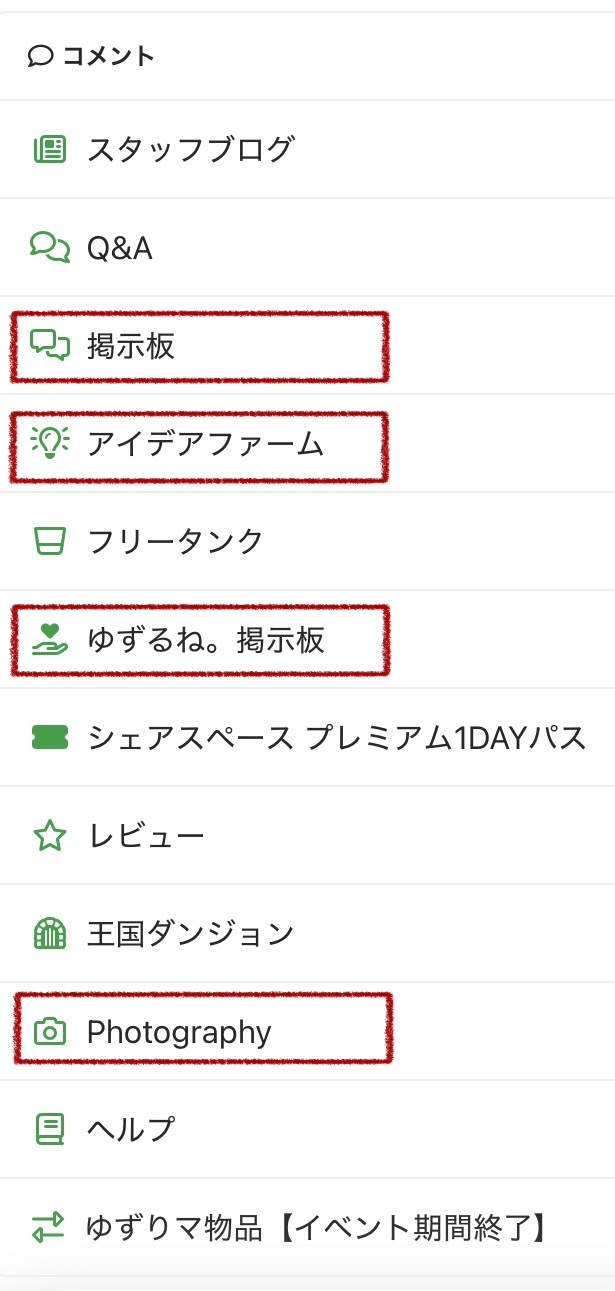Open the Photography link
The height and width of the screenshot is (1291, 615).
pos(179,1031)
